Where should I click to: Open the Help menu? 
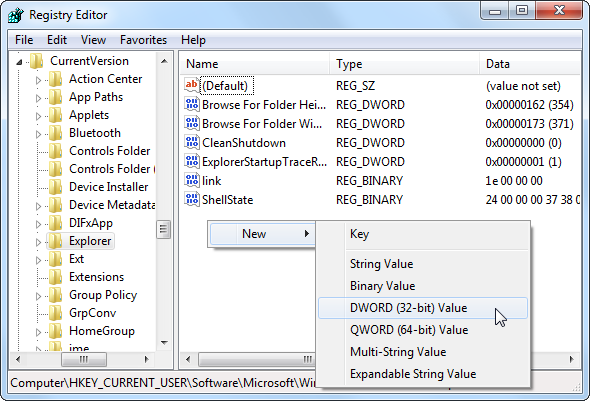tap(193, 40)
